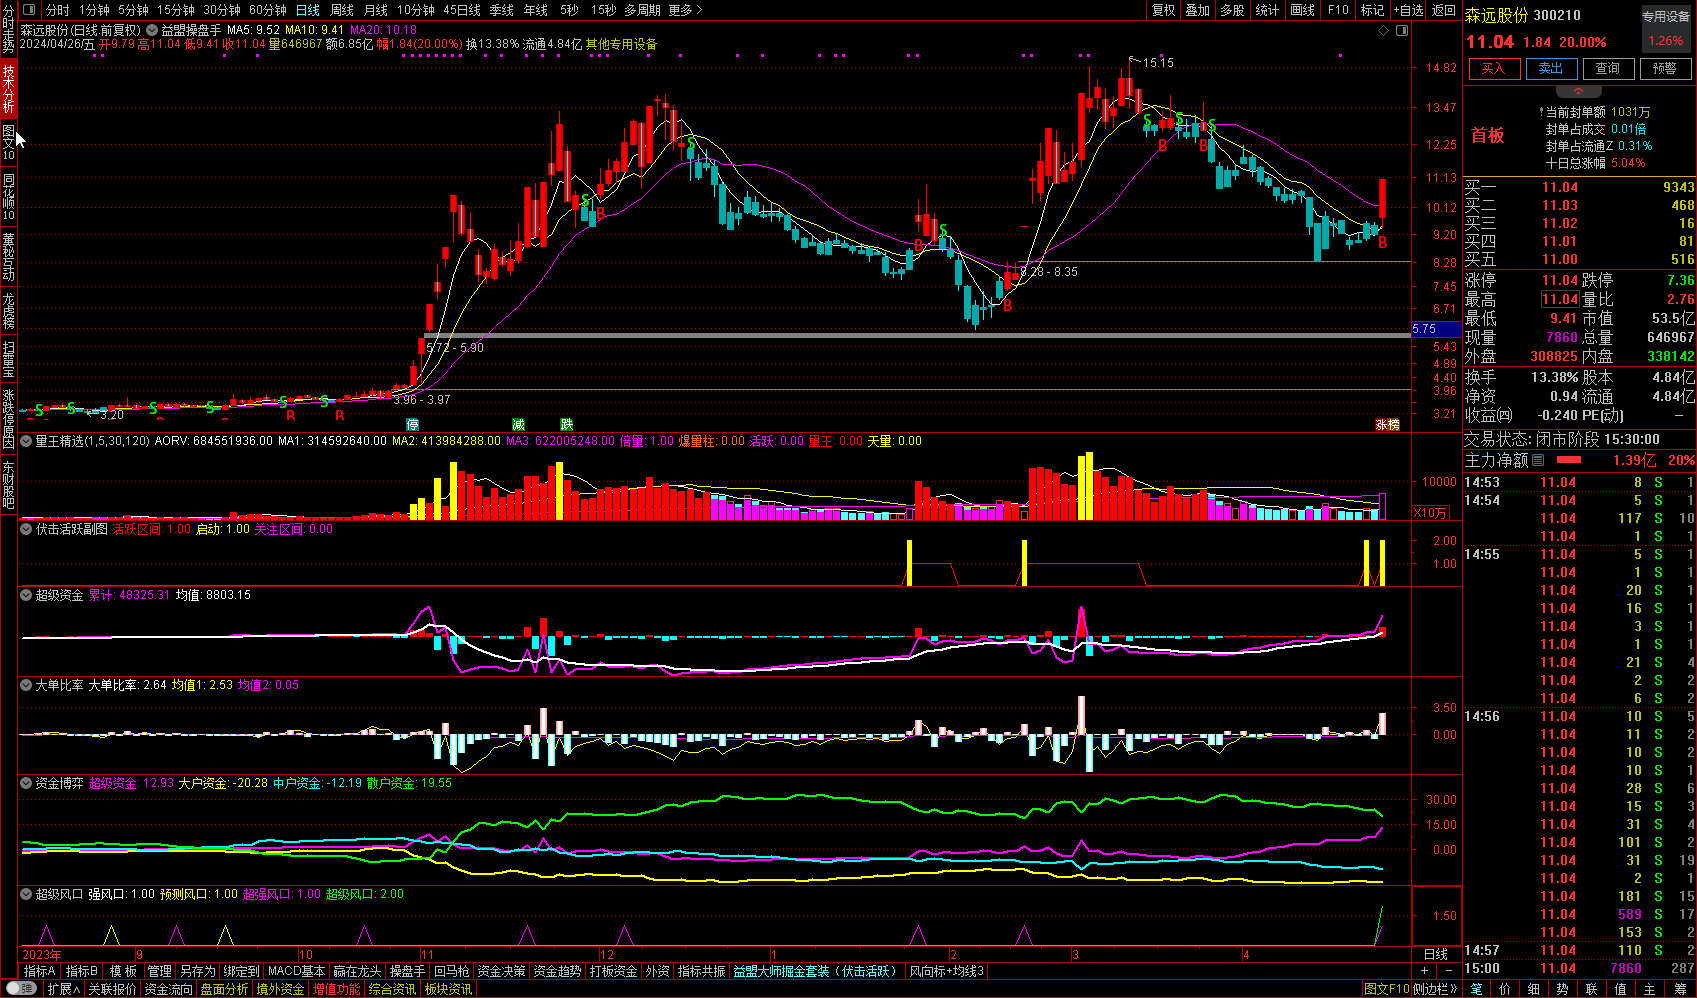Select the 资金决策 indicator template
1697x998 pixels.
coord(501,971)
